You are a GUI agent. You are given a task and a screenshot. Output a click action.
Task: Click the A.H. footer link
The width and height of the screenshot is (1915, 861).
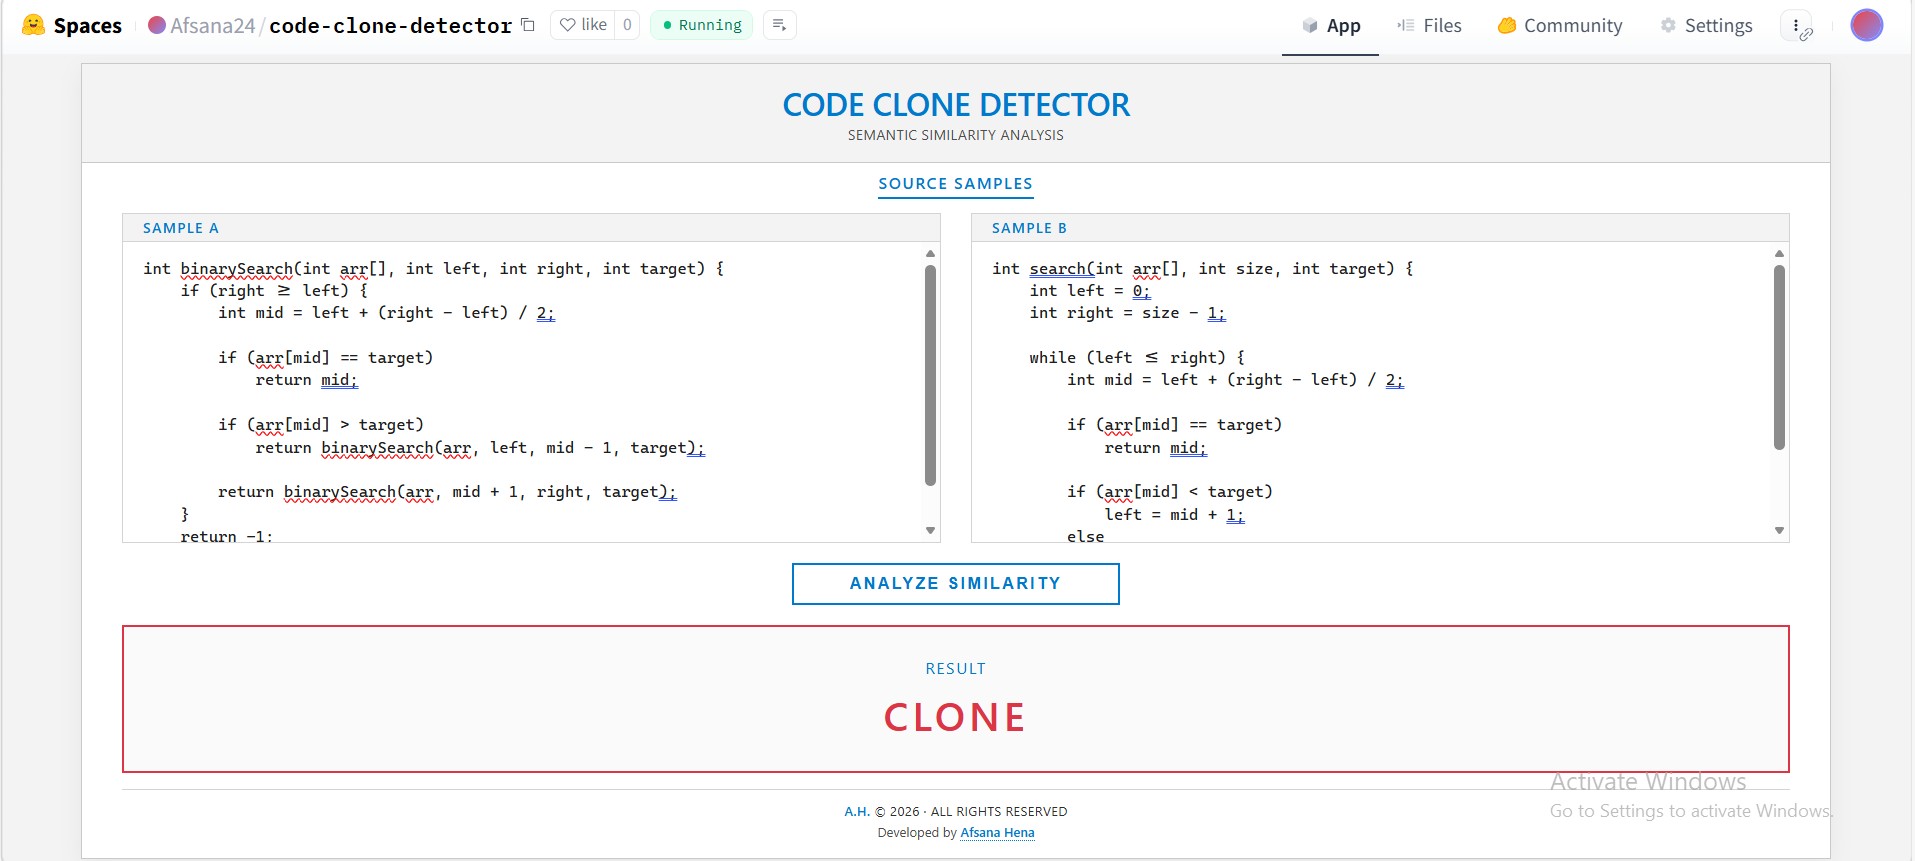[857, 812]
